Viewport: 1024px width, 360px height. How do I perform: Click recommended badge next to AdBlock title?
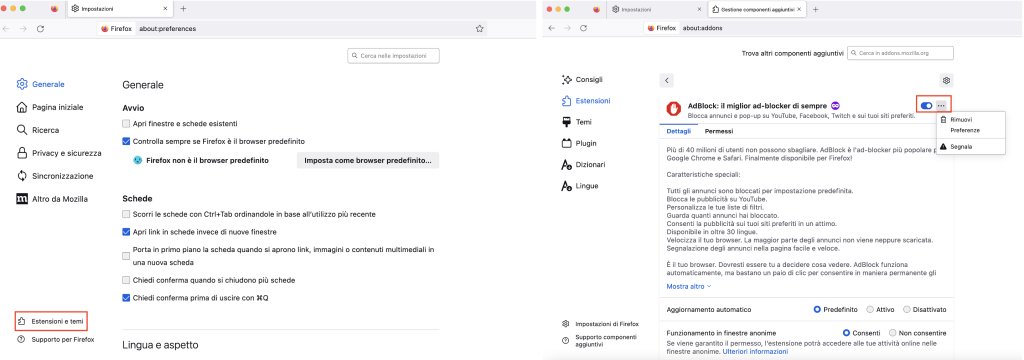pyautogui.click(x=835, y=105)
